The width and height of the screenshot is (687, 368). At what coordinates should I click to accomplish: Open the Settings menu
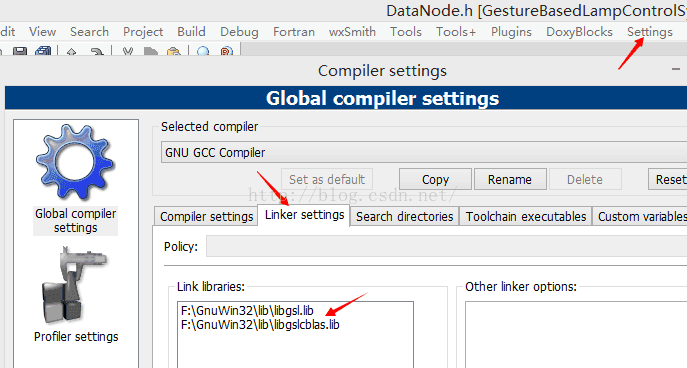click(650, 32)
